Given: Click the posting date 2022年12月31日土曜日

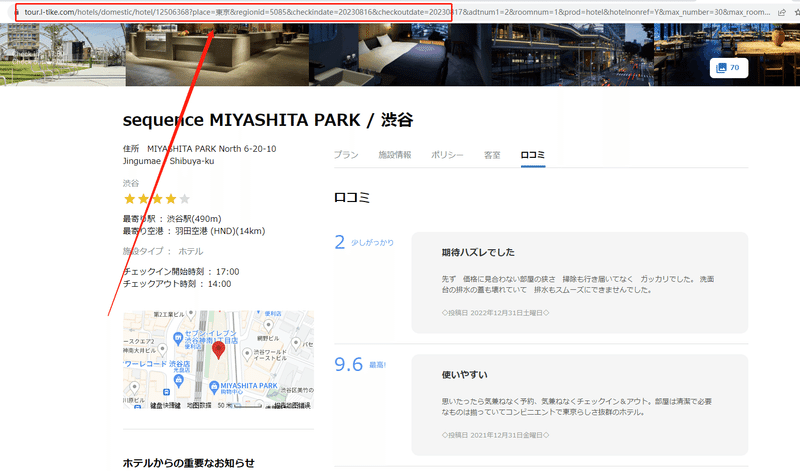Looking at the screenshot, I should (x=495, y=313).
